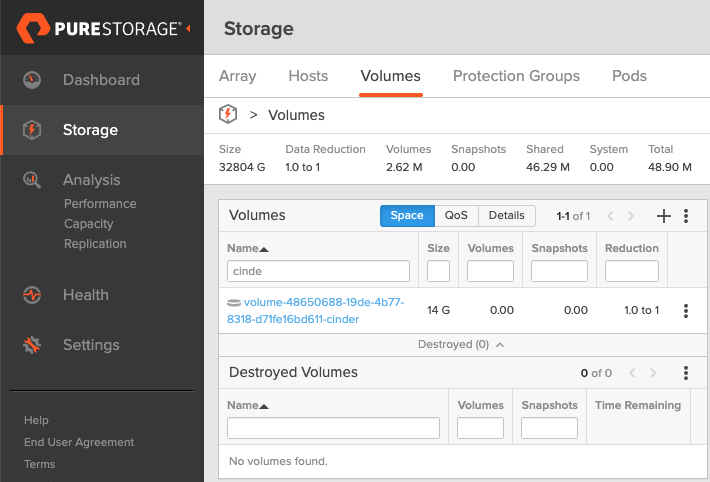Click the Analysis magnifier icon

pos(32,180)
